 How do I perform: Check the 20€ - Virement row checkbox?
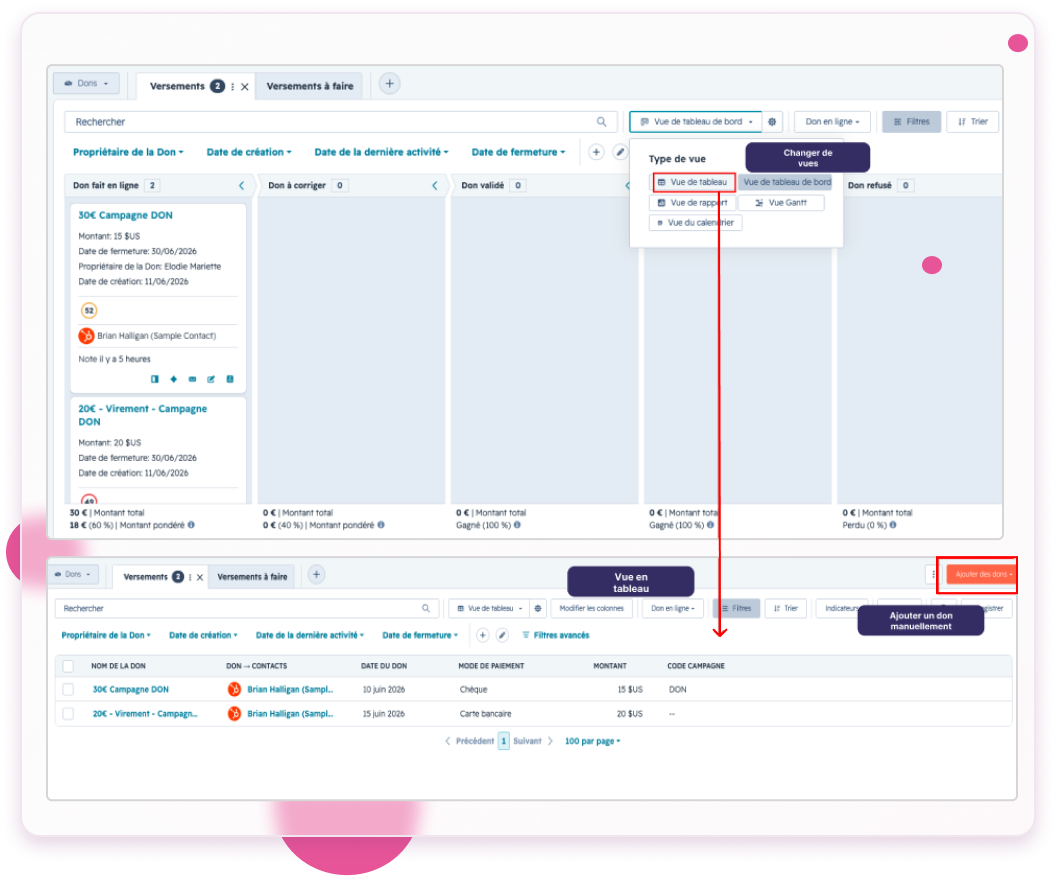click(68, 714)
